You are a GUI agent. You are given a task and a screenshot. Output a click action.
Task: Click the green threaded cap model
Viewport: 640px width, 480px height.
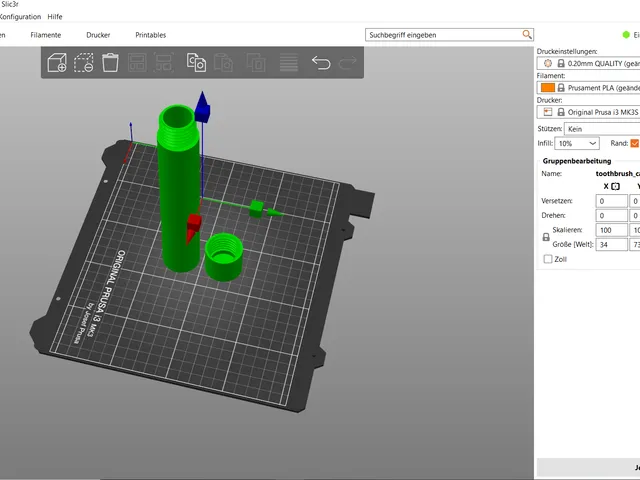click(224, 257)
